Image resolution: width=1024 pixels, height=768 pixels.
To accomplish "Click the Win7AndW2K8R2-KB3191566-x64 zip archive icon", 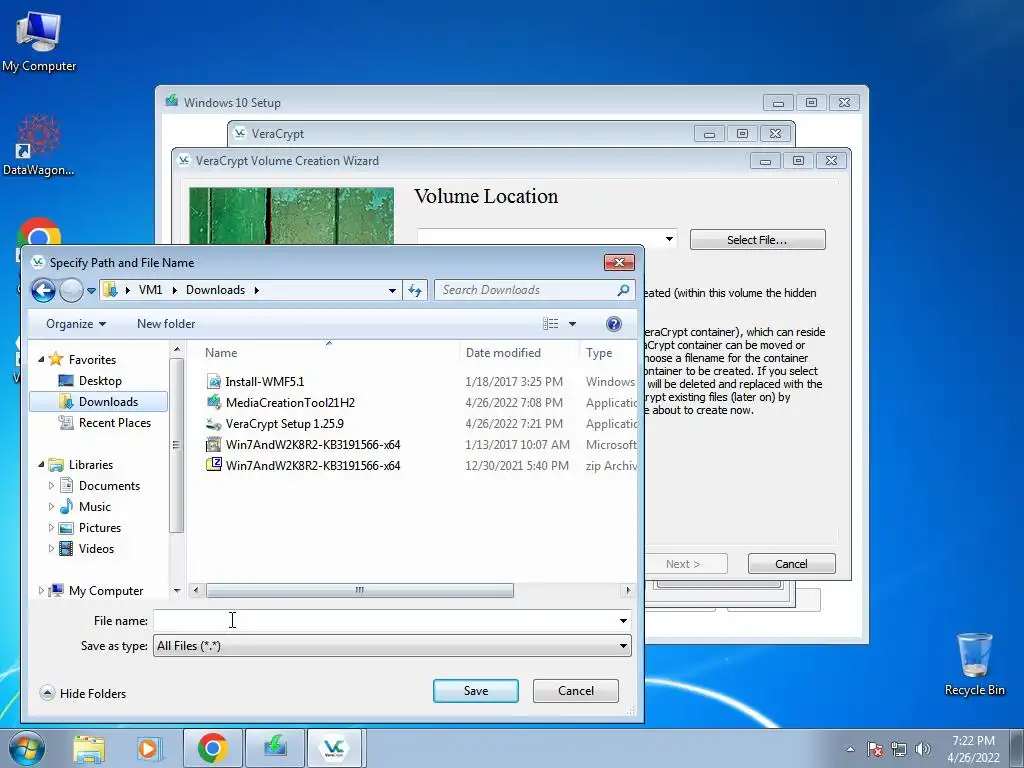I will tap(214, 465).
